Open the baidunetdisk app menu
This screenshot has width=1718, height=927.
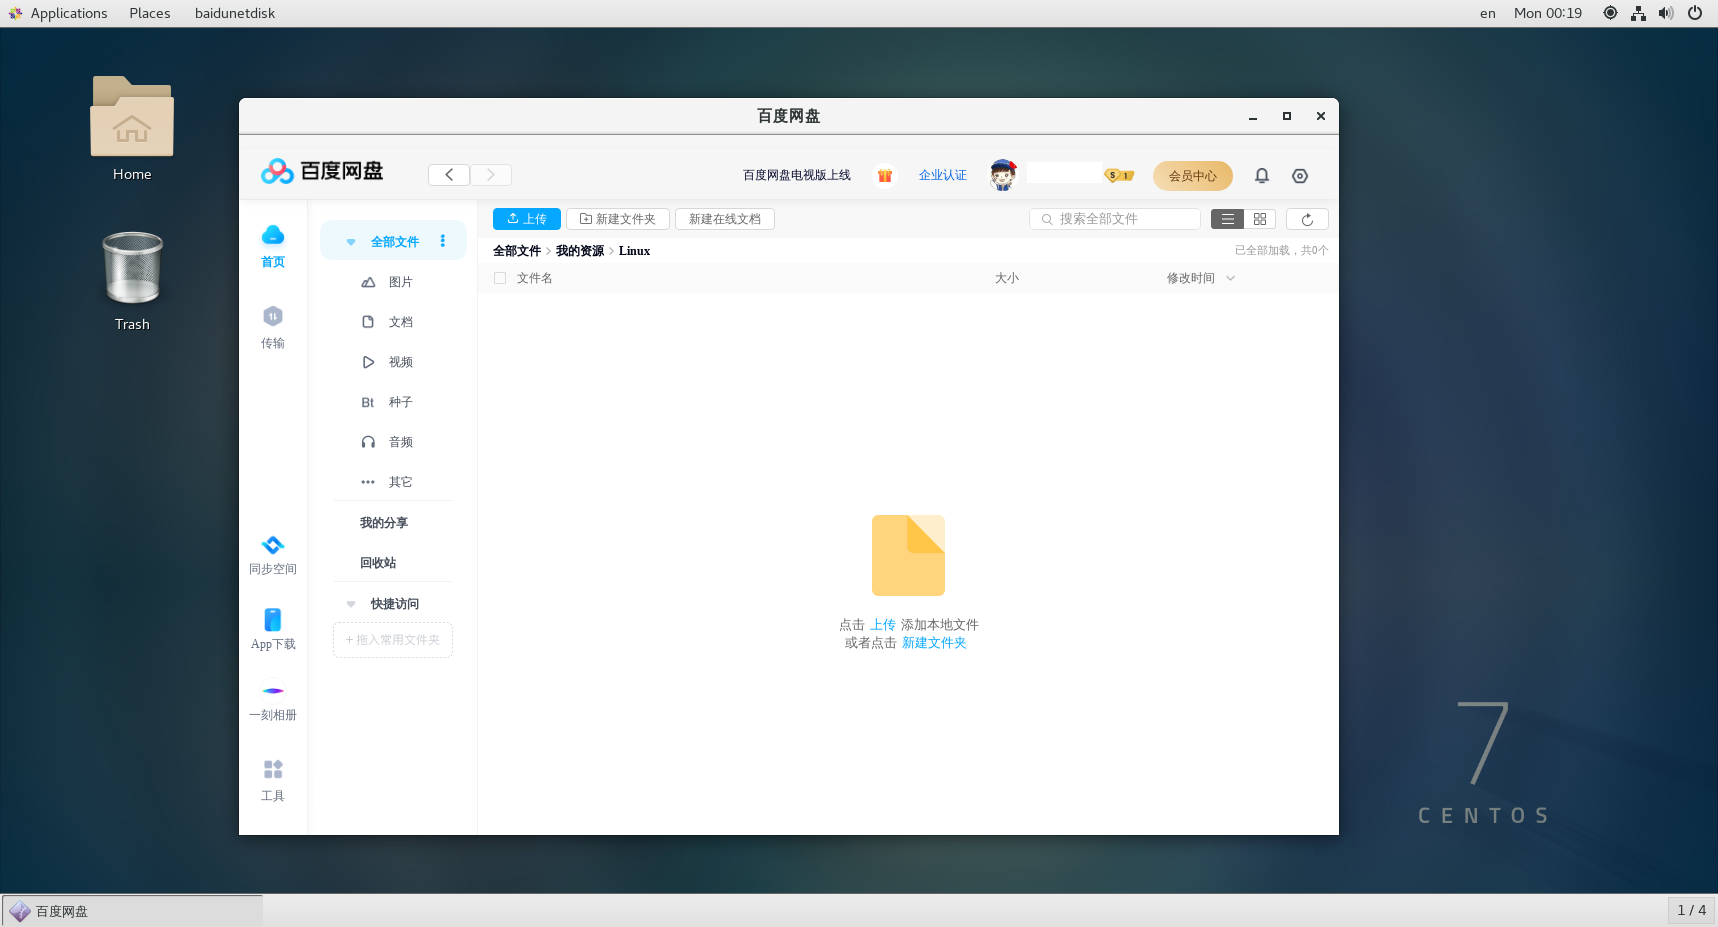coord(235,13)
